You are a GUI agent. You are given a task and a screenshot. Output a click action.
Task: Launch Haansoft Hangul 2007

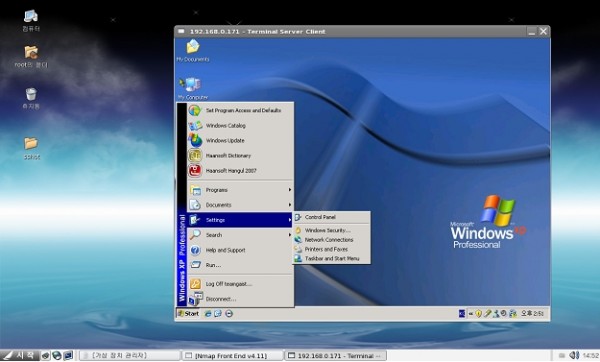240,171
